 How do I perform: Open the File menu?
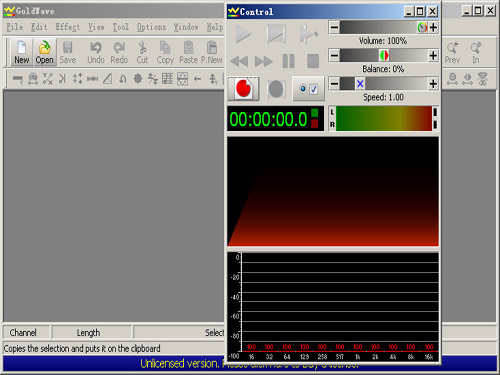click(15, 27)
